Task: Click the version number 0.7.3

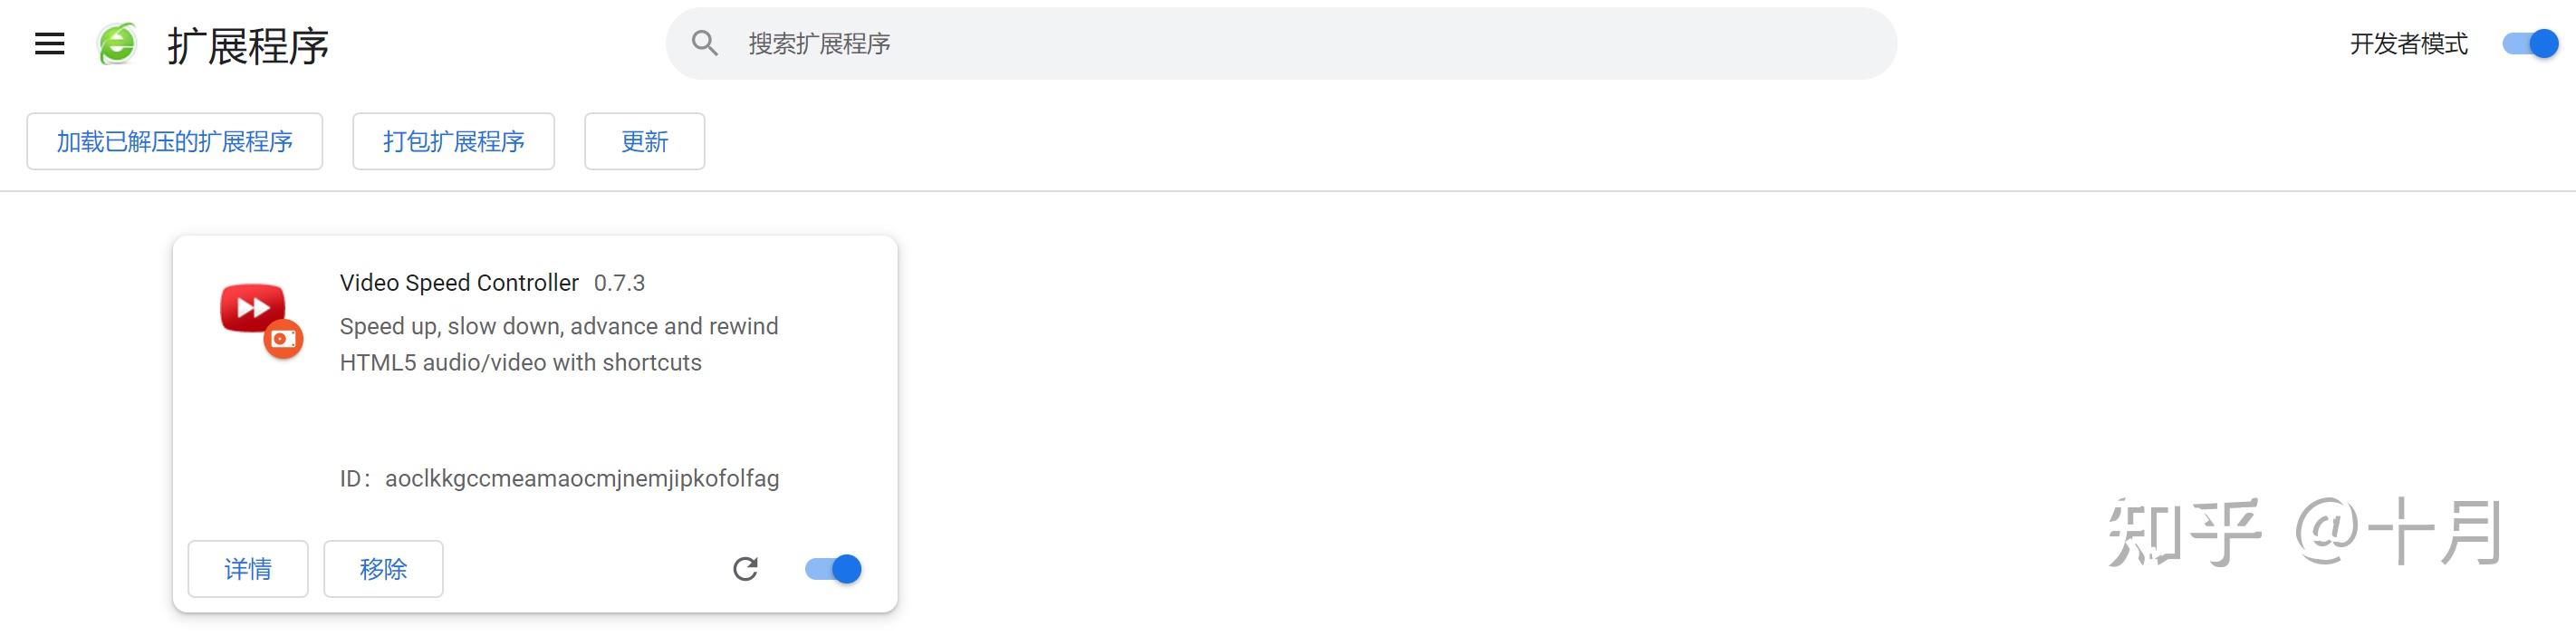Action: pyautogui.click(x=619, y=283)
